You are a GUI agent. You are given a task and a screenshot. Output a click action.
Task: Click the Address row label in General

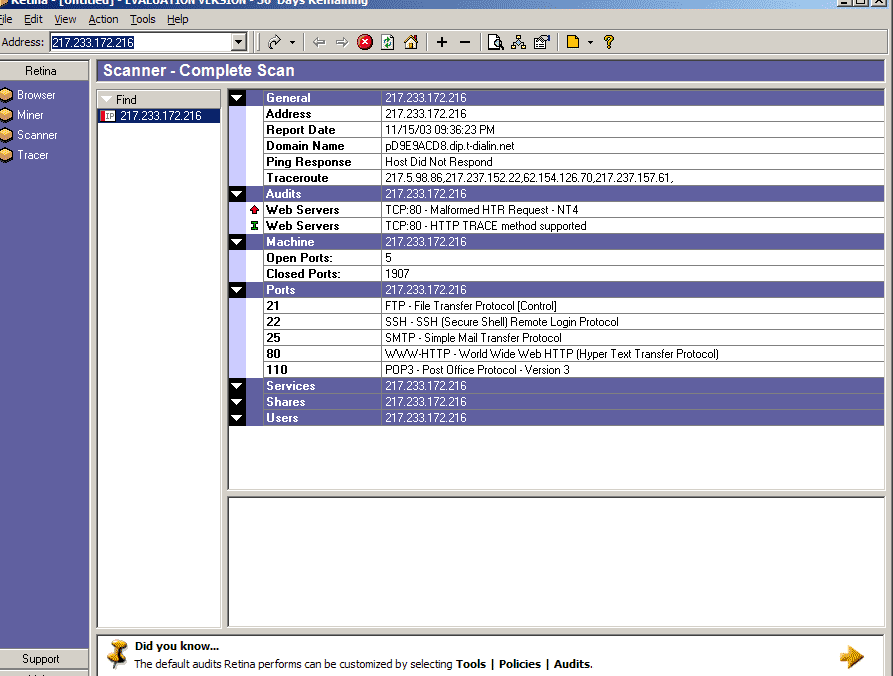289,114
